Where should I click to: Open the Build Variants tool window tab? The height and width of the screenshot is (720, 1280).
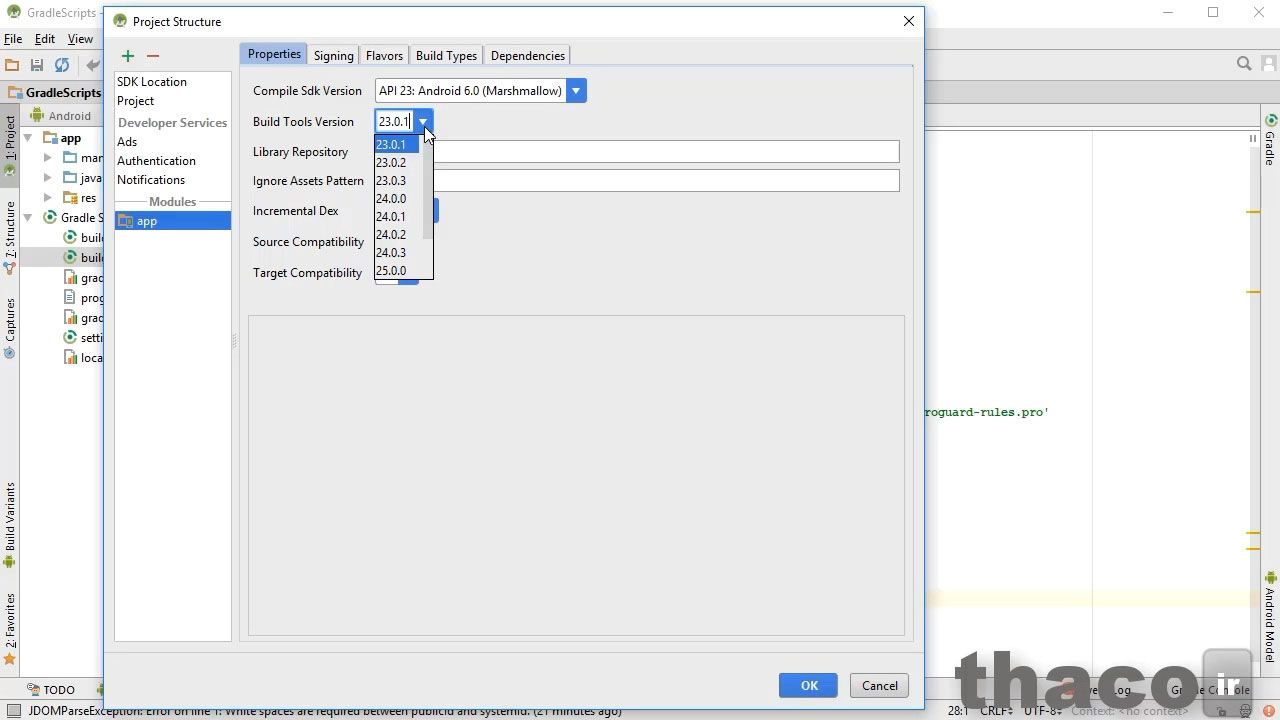coord(10,524)
